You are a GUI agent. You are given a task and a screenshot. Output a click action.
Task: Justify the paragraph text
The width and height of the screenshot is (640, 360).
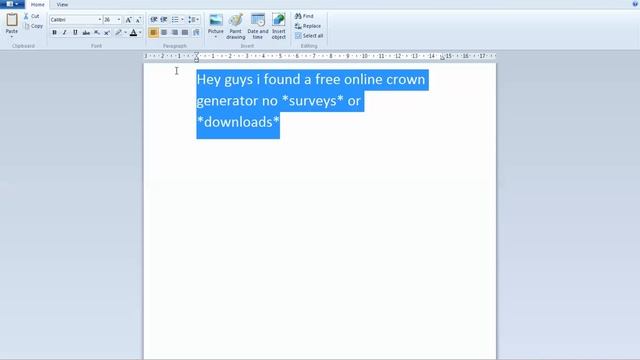[185, 32]
